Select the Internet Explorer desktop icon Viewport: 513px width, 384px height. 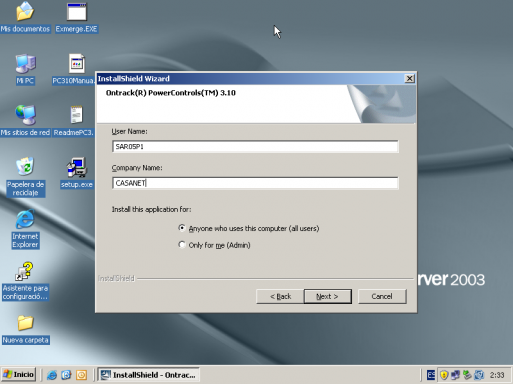pyautogui.click(x=25, y=229)
